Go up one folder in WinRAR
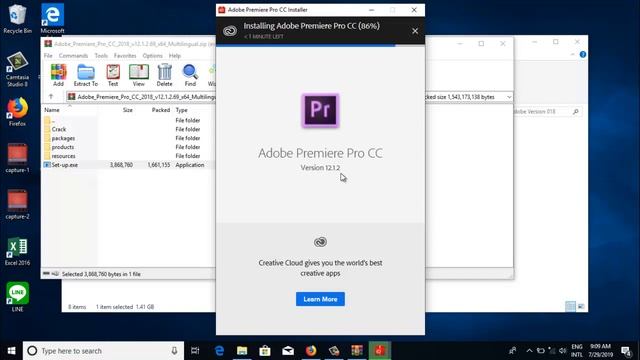 click(x=51, y=97)
